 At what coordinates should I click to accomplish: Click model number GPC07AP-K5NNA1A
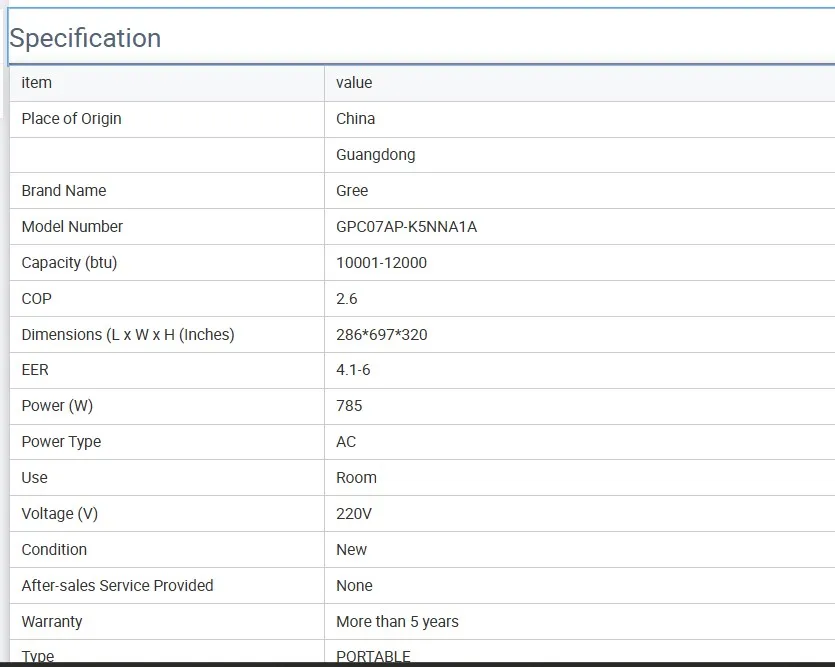click(406, 227)
